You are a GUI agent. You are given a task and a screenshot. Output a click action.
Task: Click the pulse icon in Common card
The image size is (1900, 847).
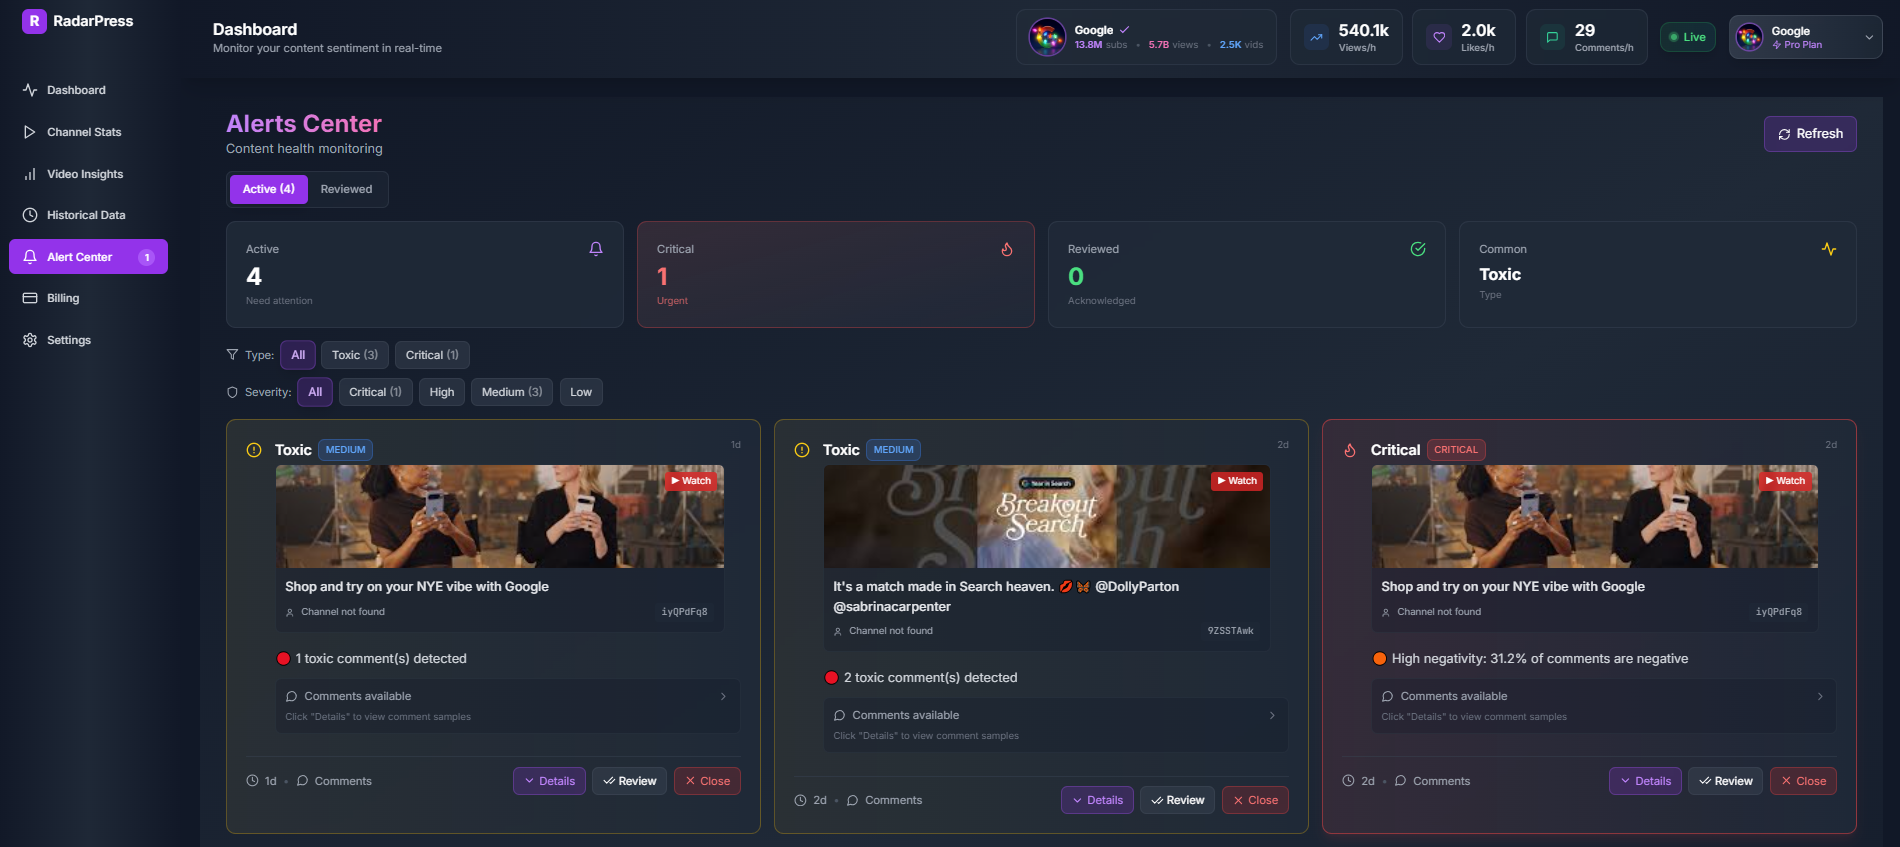1828,249
